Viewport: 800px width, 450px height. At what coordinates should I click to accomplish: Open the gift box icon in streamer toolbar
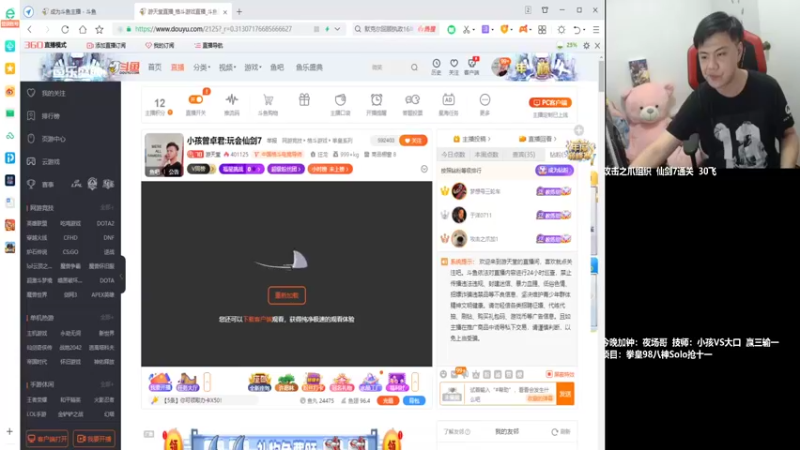pyautogui.click(x=304, y=100)
